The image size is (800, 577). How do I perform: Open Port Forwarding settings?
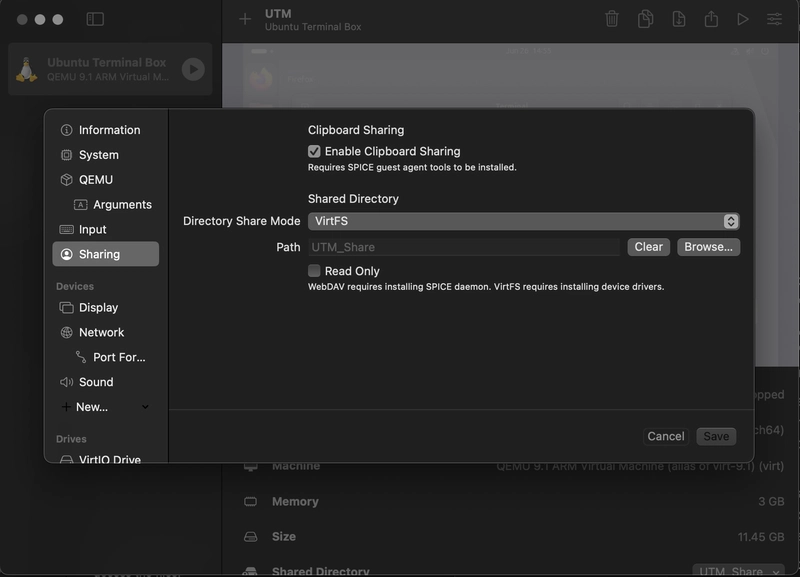click(106, 357)
